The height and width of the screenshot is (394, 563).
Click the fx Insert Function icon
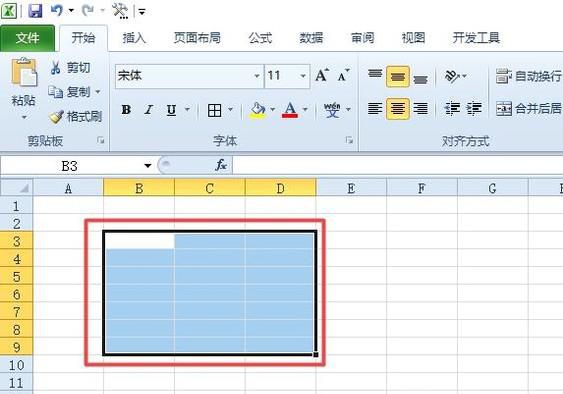(221, 166)
